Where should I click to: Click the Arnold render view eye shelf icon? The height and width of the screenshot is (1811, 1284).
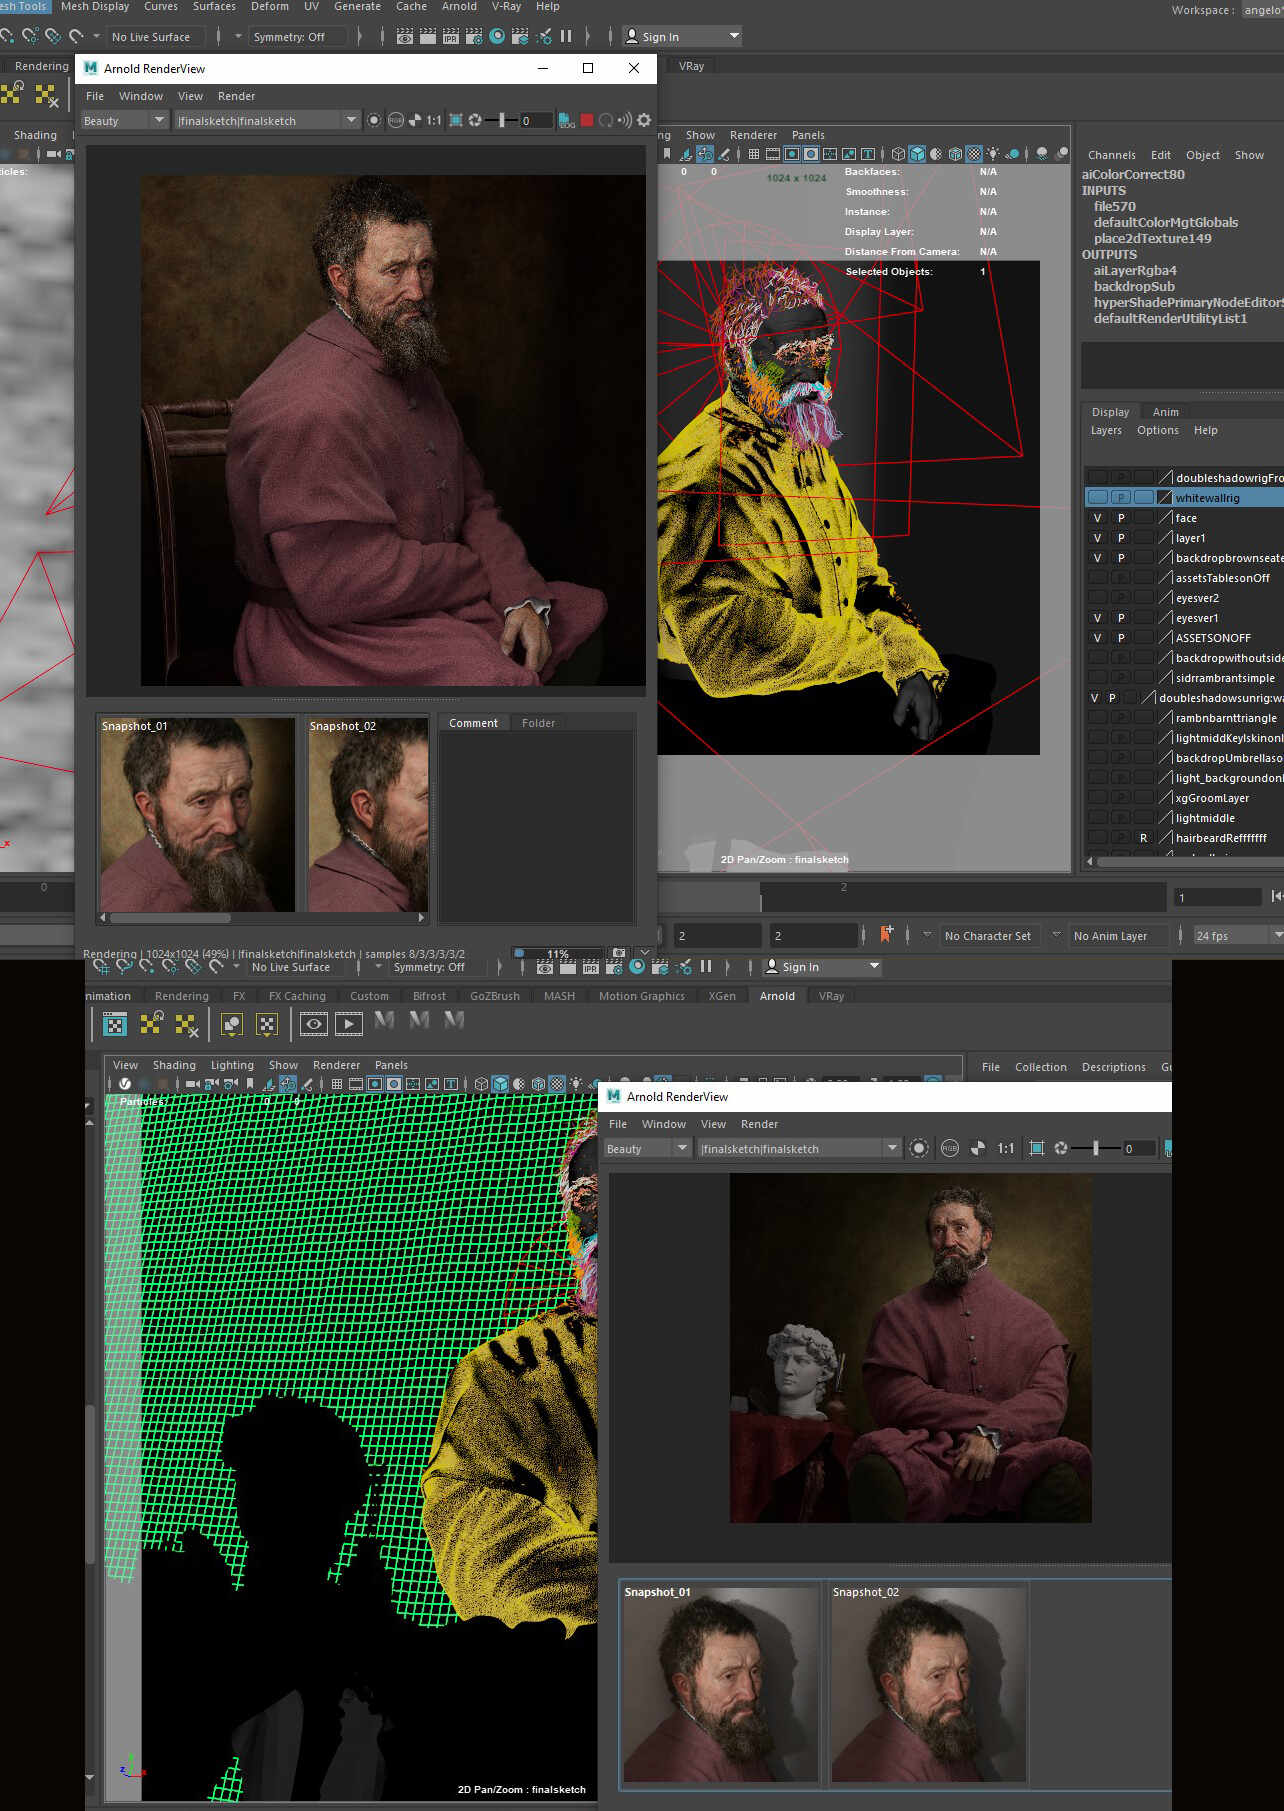click(313, 1024)
